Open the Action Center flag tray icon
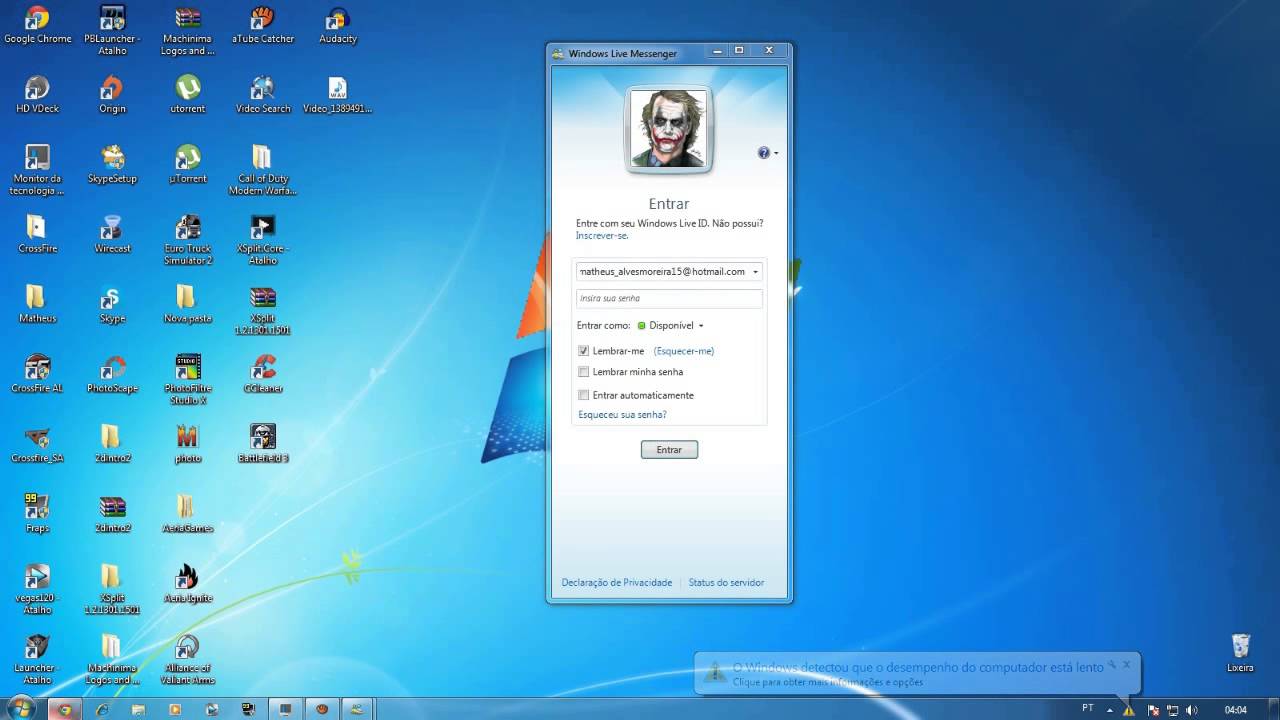The width and height of the screenshot is (1280, 720). click(x=1153, y=709)
